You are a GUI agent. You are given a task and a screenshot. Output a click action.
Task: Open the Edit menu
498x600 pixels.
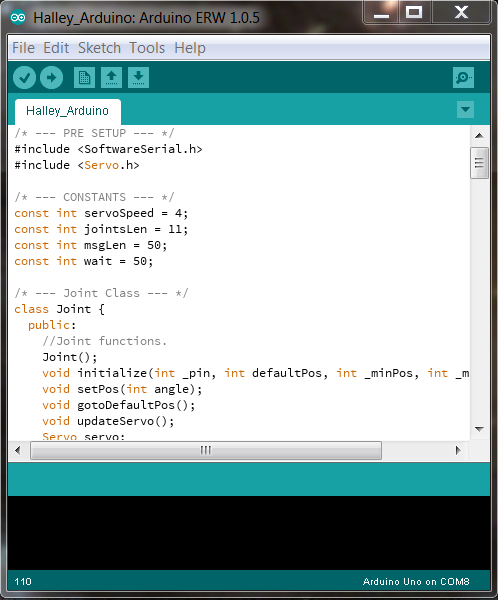tap(56, 48)
